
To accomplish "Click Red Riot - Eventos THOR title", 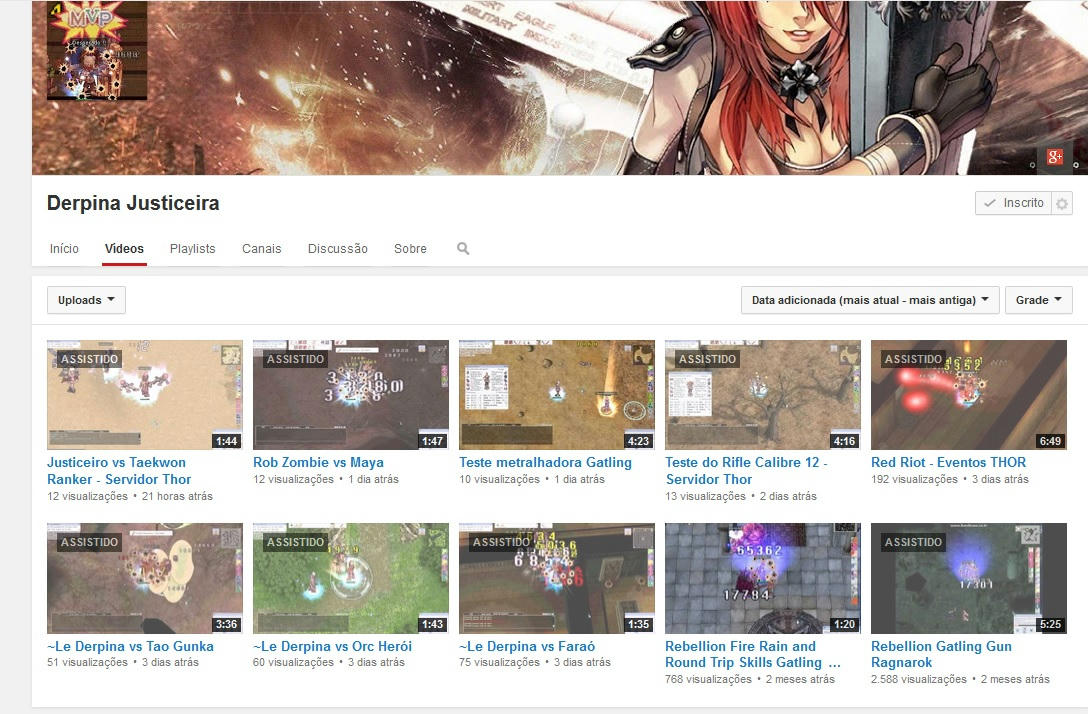I will click(x=949, y=462).
